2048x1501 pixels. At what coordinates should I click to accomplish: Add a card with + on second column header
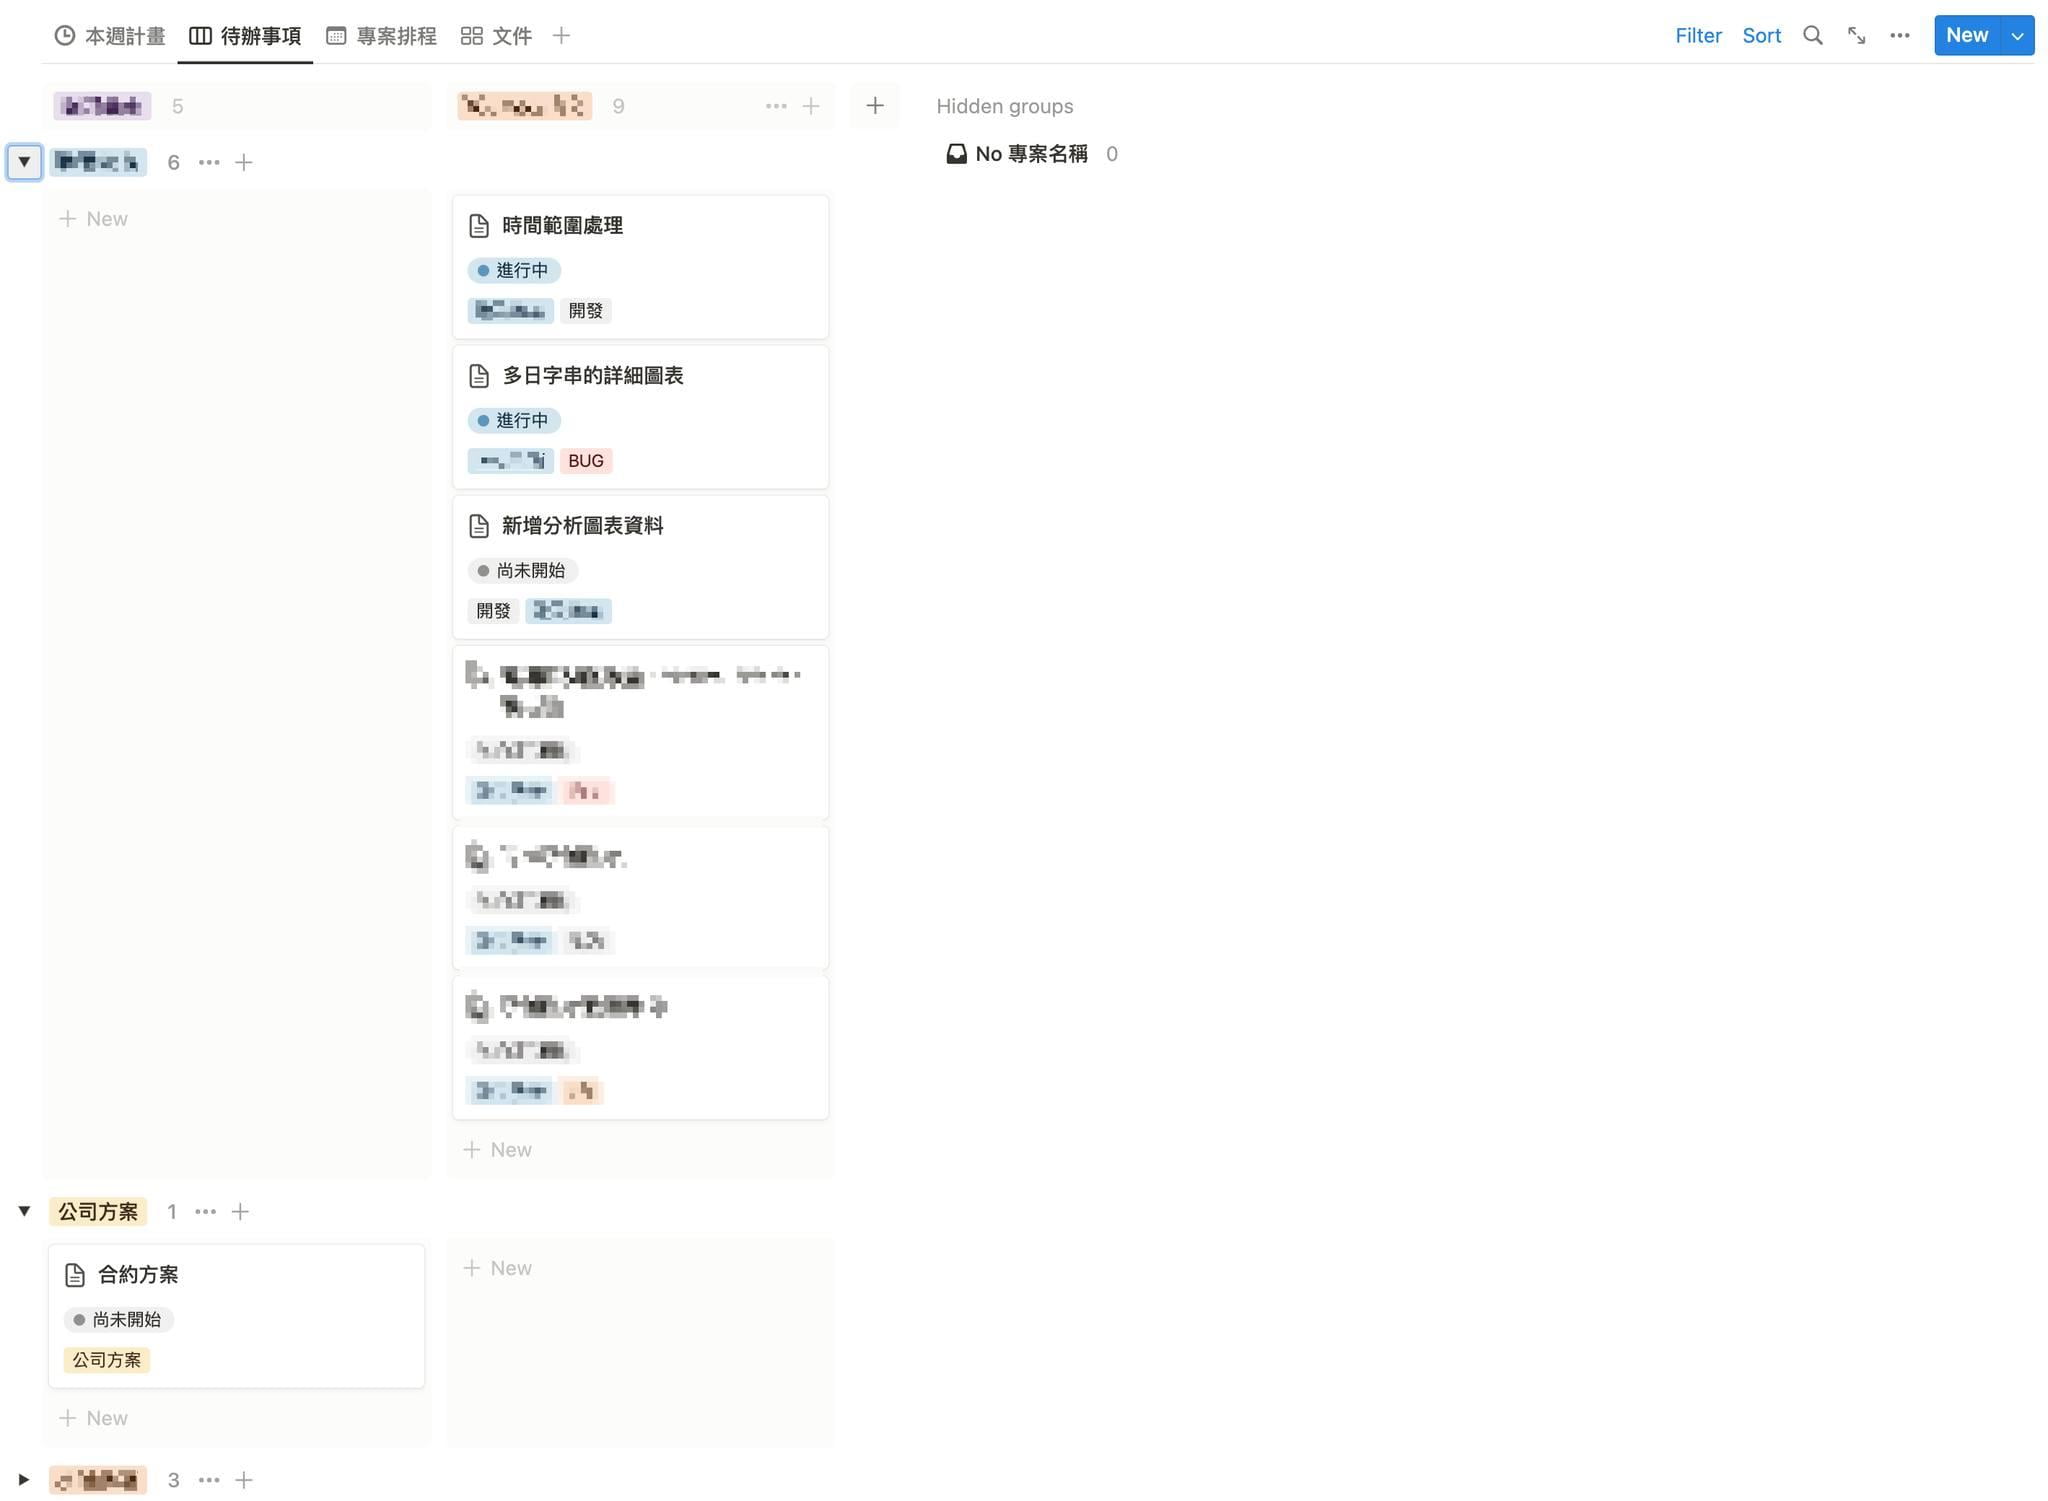click(x=810, y=105)
